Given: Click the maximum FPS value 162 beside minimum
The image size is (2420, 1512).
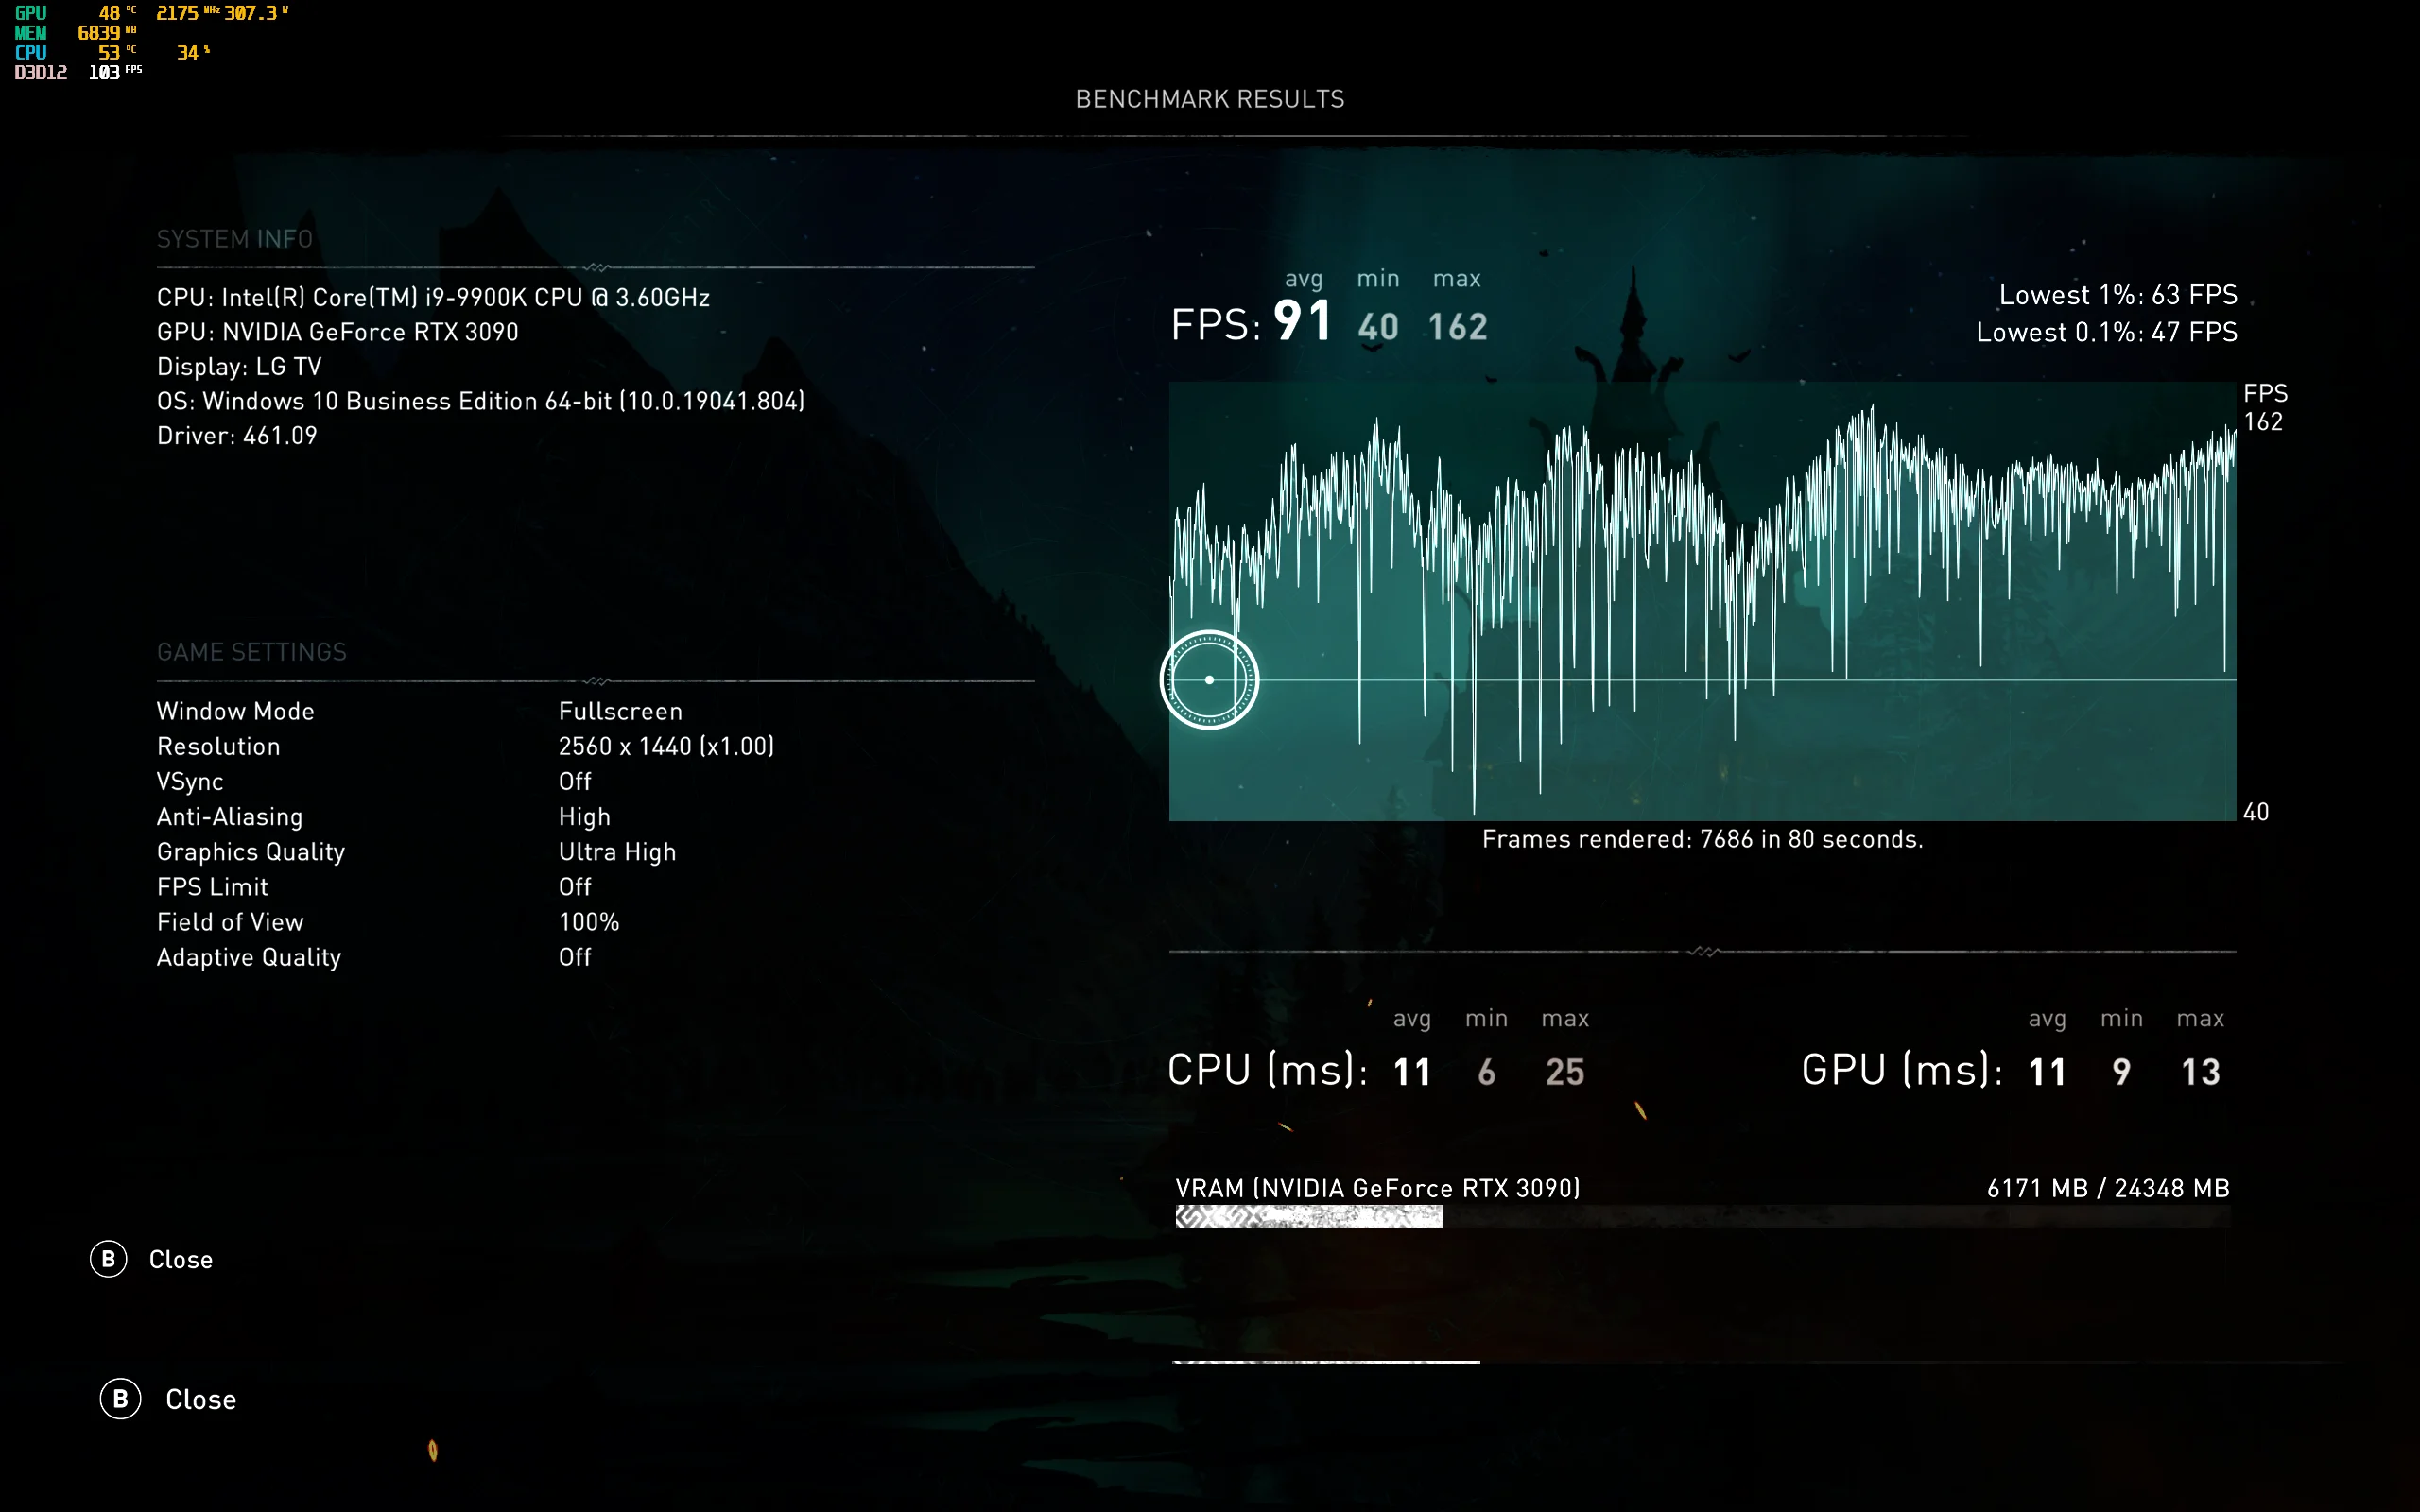Looking at the screenshot, I should (x=1458, y=327).
